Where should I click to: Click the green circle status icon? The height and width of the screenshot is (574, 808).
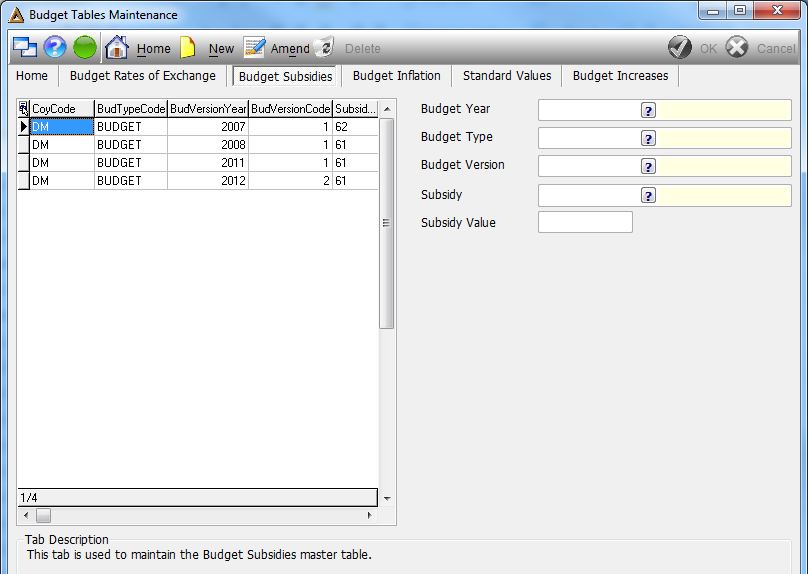pos(85,47)
